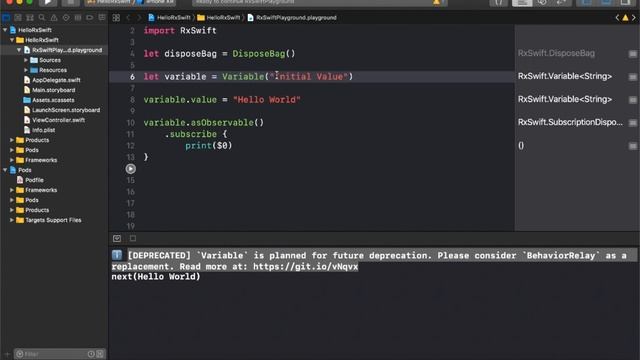Open the Debug navigator tab

click(x=78, y=18)
